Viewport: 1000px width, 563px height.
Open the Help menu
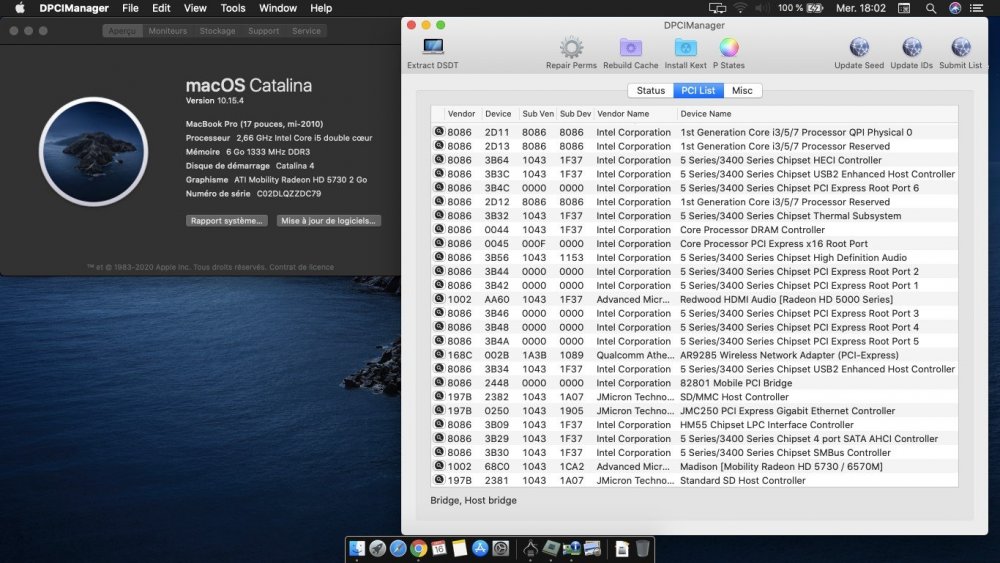321,8
